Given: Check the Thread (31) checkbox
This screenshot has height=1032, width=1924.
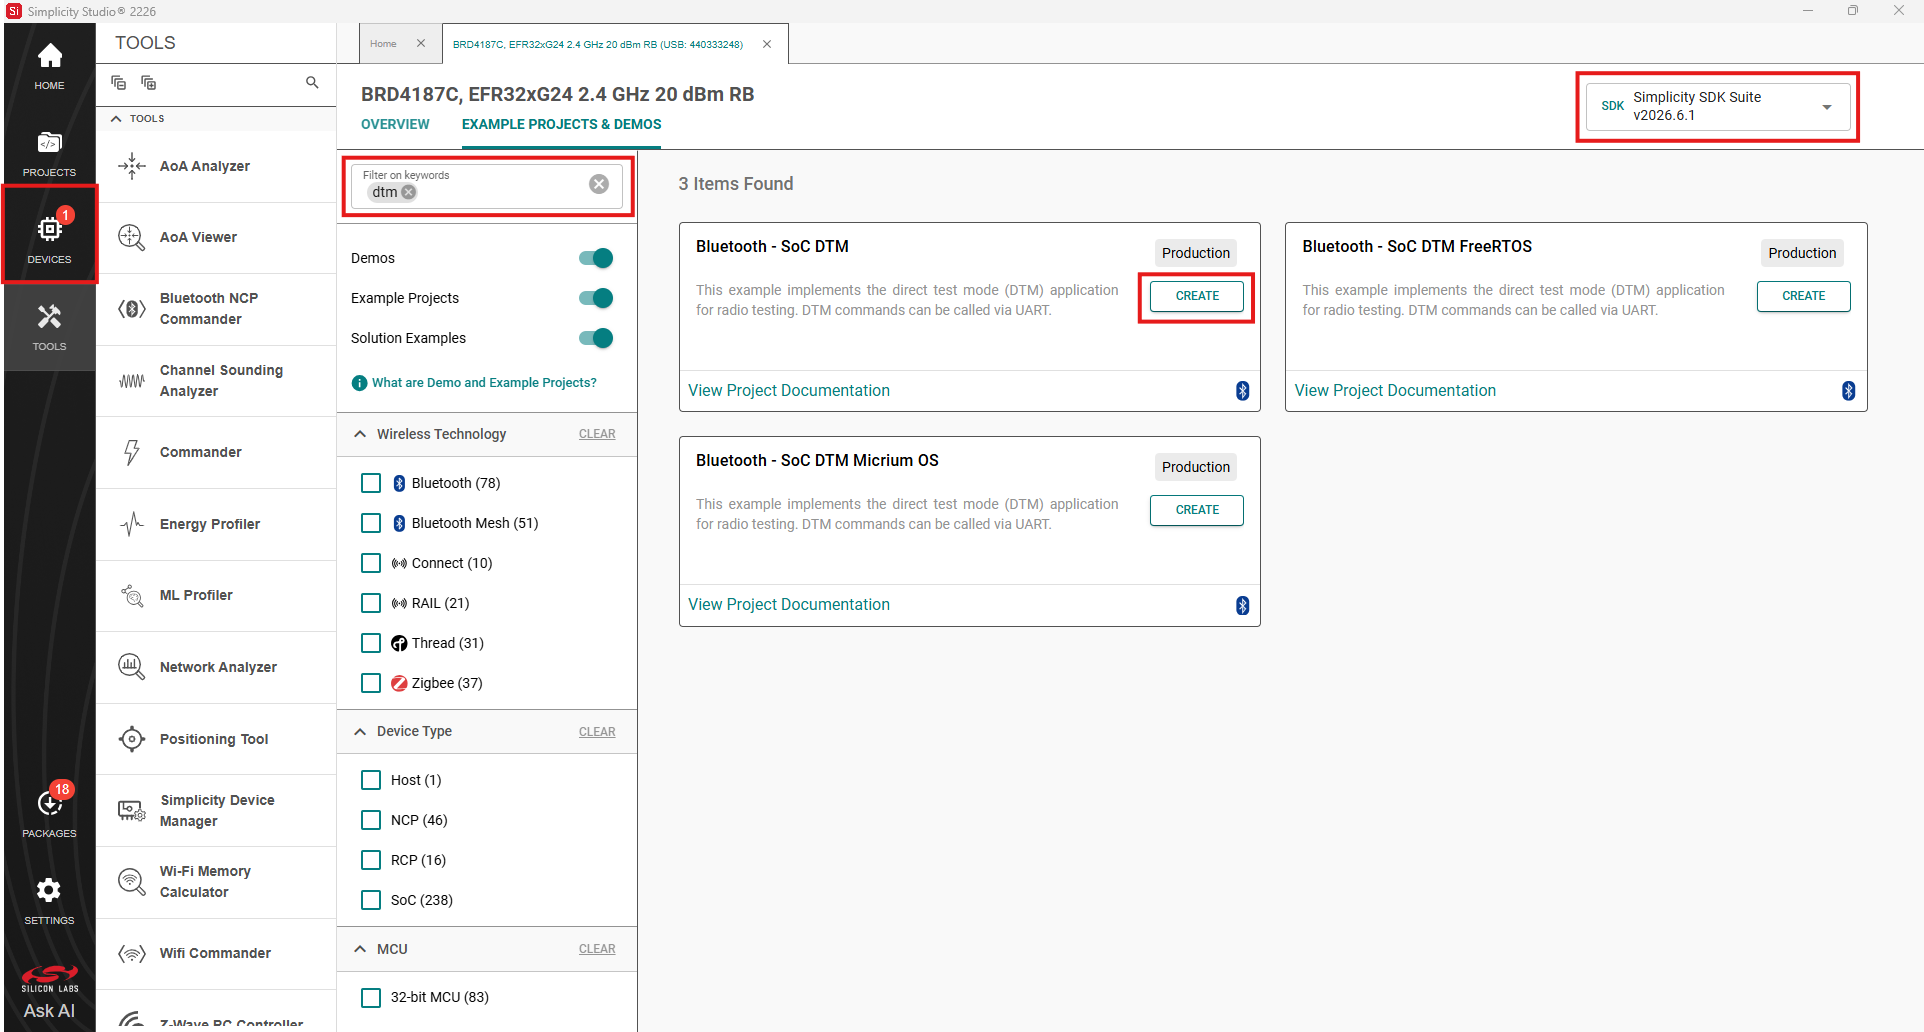Looking at the screenshot, I should [x=371, y=643].
